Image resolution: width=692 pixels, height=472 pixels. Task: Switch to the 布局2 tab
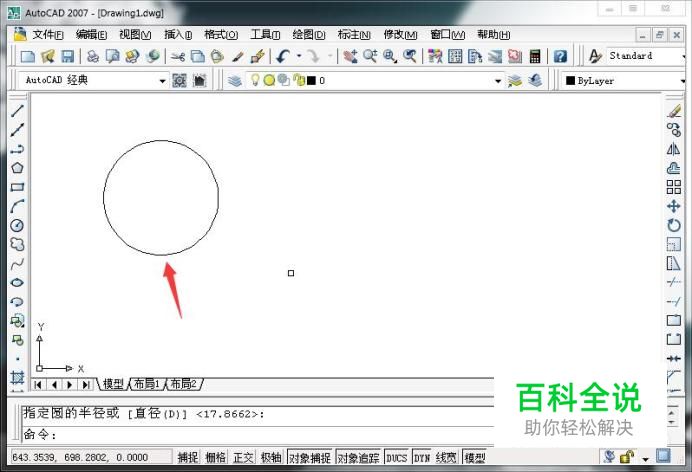(184, 384)
